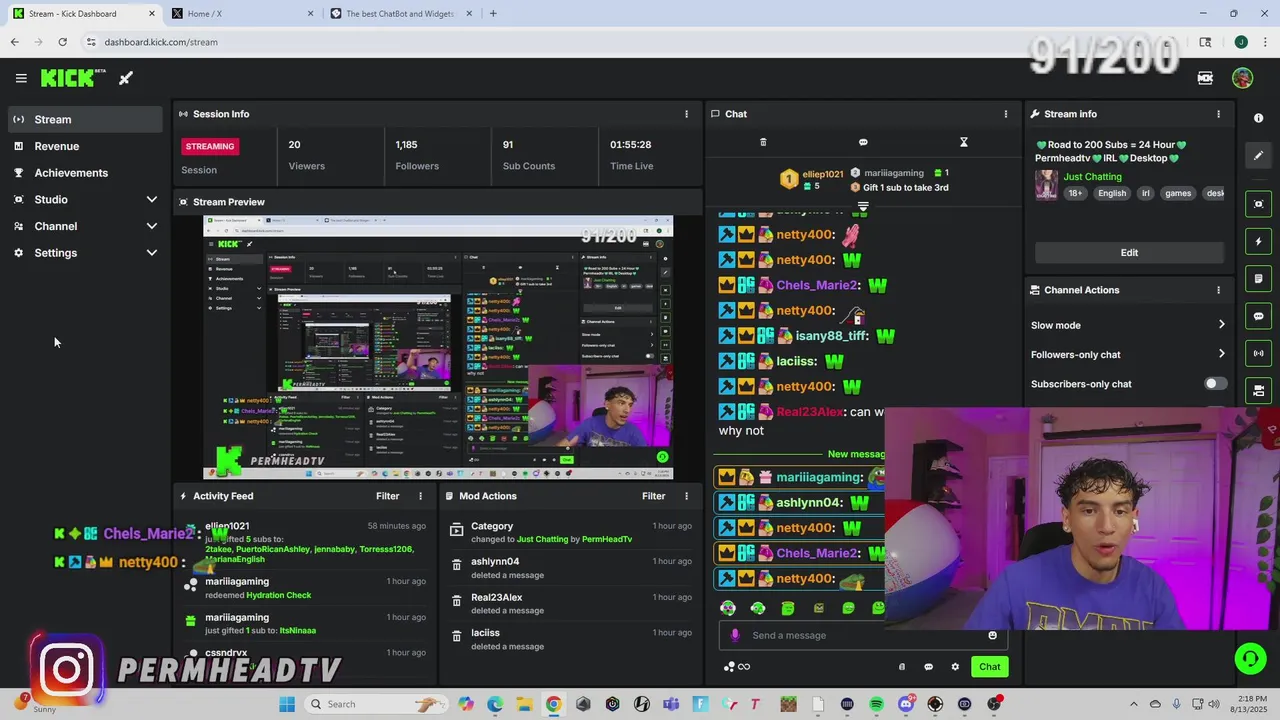This screenshot has width=1280, height=720.
Task: Select Achievements in the sidebar
Action: click(x=85, y=173)
